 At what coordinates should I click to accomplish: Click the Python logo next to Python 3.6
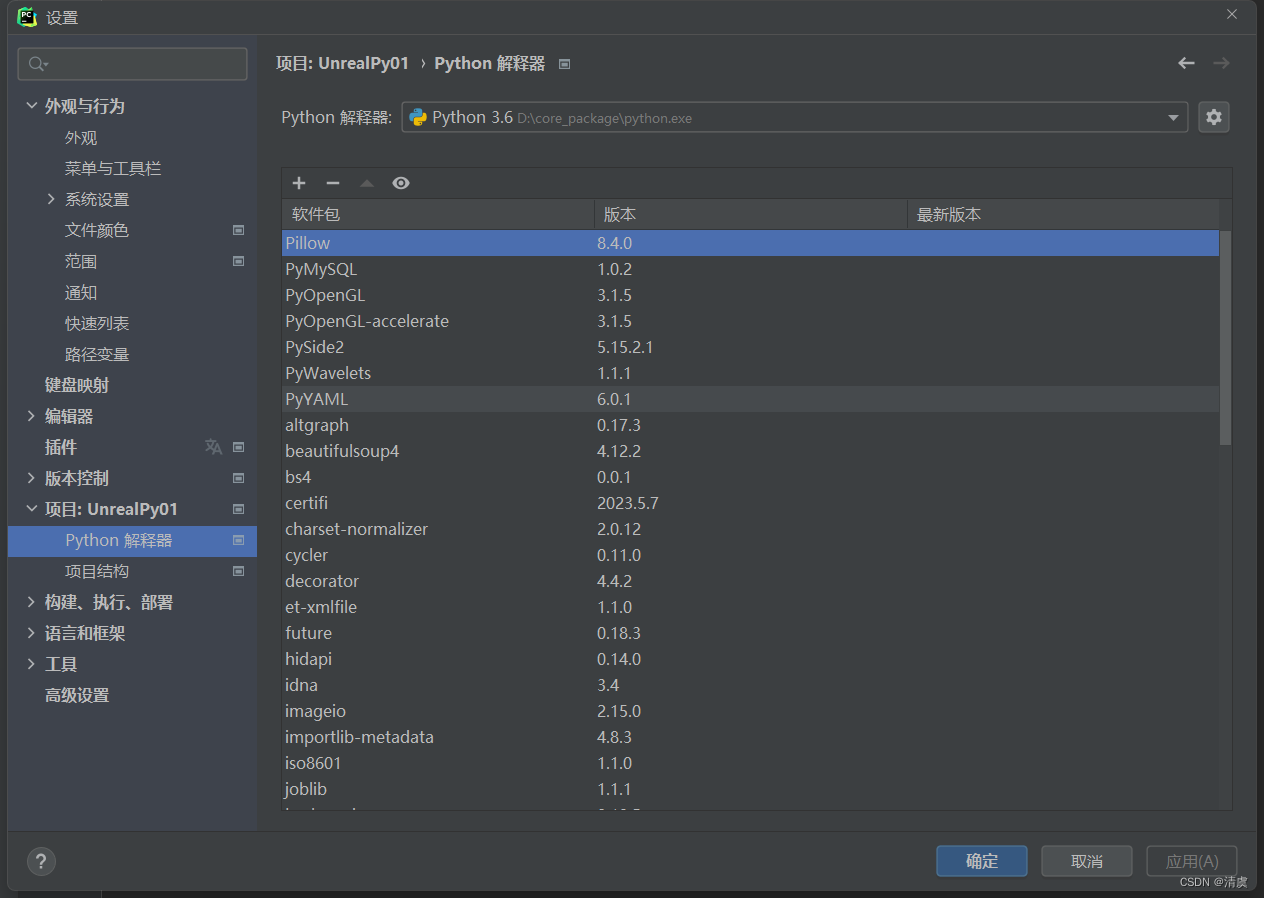[419, 117]
